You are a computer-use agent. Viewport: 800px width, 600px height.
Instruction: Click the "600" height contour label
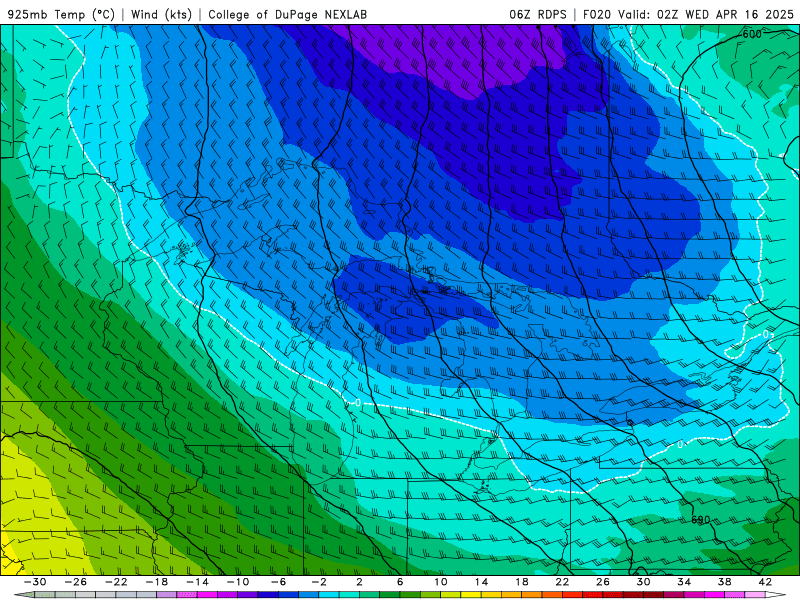click(x=752, y=34)
